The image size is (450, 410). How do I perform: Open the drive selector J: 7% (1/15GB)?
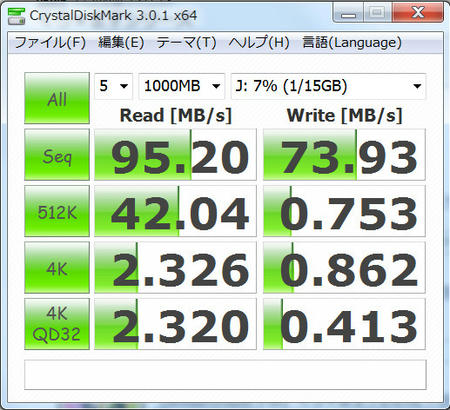[328, 86]
